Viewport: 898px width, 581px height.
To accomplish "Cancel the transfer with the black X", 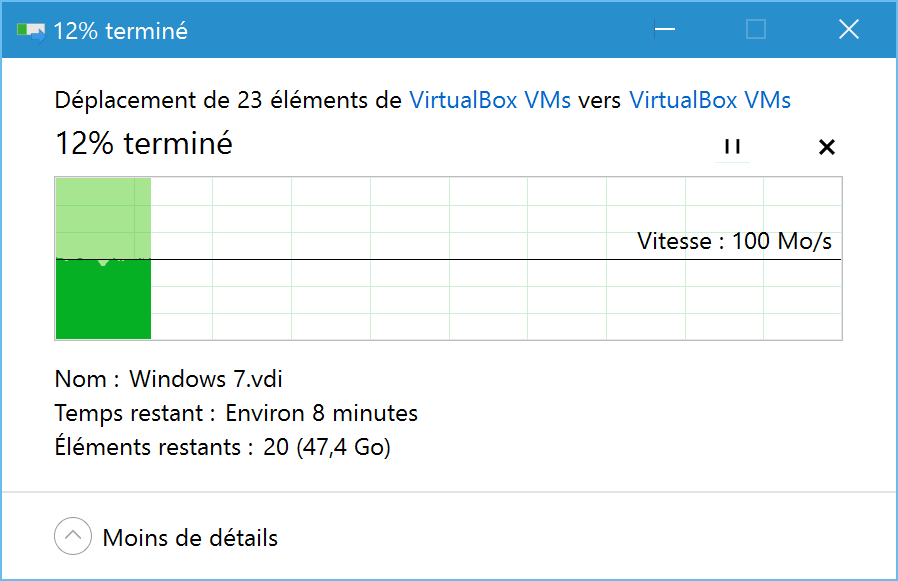I will (826, 147).
